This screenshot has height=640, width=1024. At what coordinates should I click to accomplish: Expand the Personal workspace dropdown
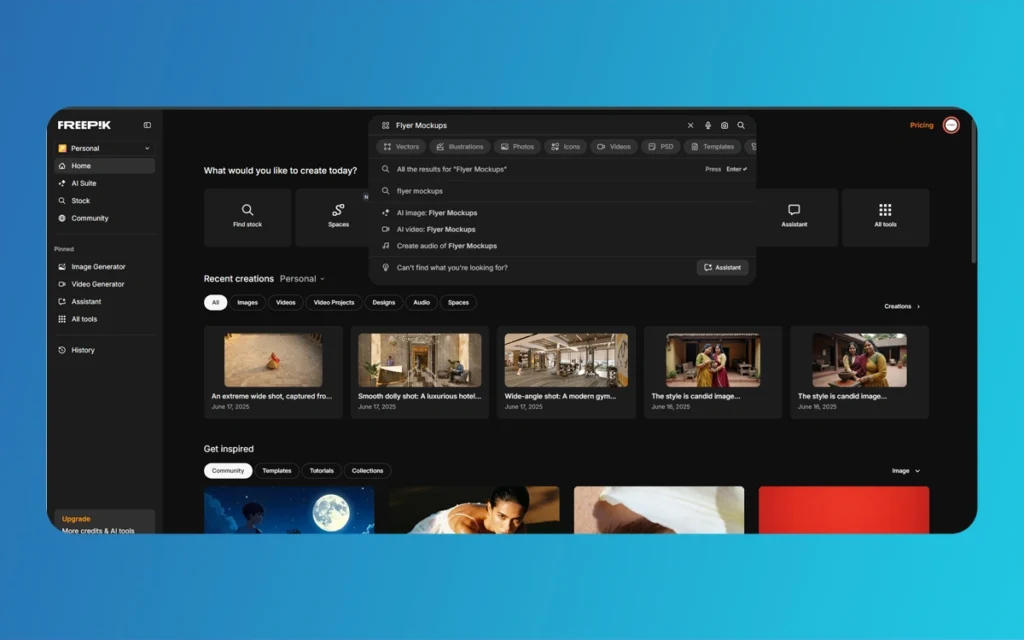(x=104, y=148)
